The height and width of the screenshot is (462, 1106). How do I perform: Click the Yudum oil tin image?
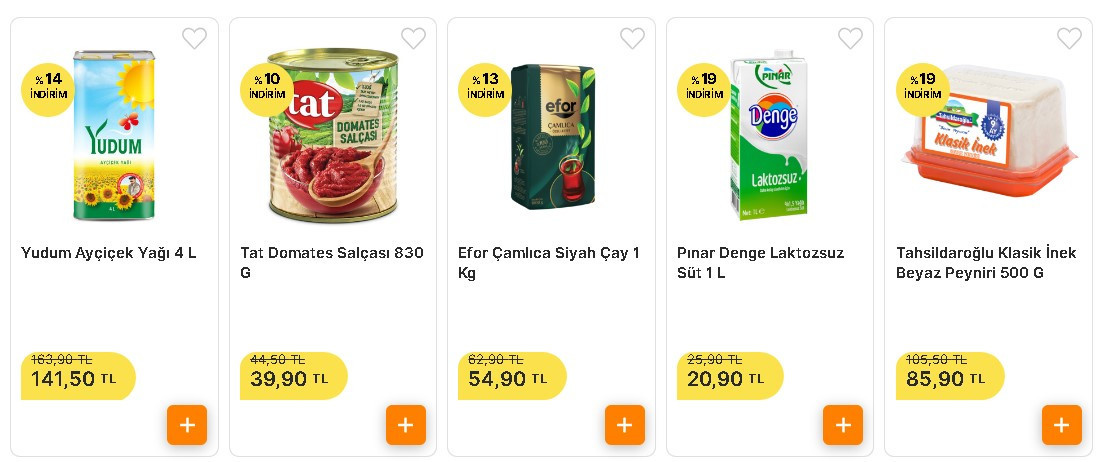tap(114, 135)
